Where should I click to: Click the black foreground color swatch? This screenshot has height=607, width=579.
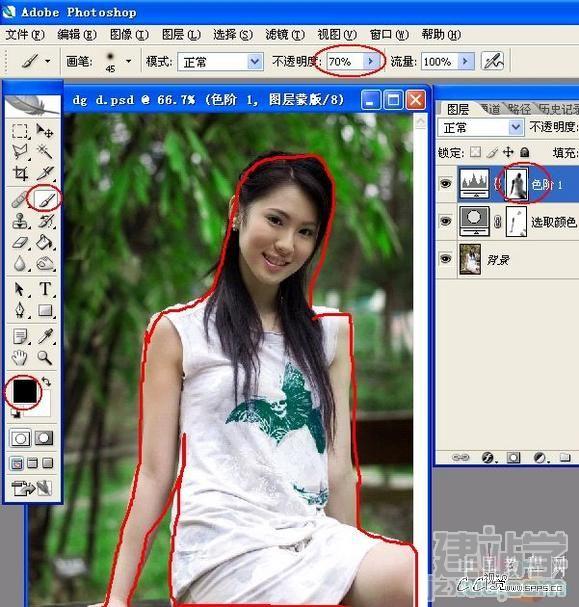coord(24,391)
